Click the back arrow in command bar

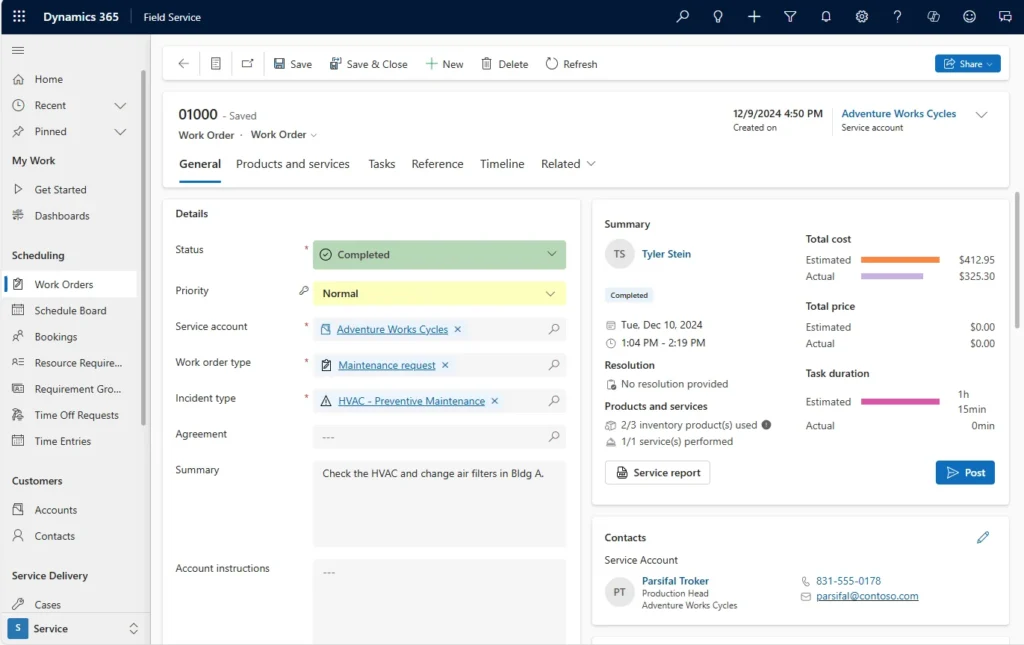coord(183,64)
